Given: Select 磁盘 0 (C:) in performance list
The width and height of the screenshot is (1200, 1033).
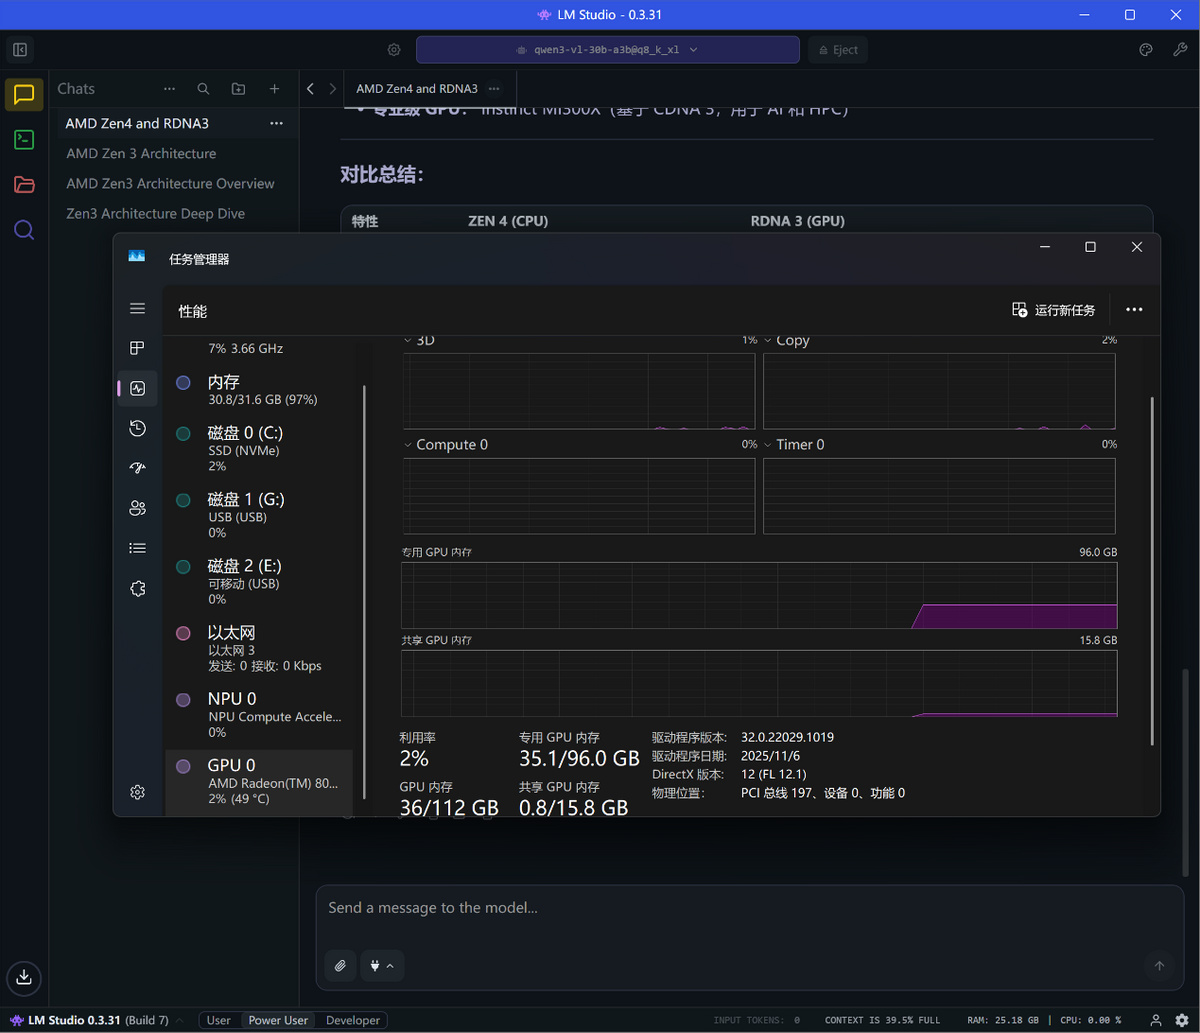Looking at the screenshot, I should (259, 448).
